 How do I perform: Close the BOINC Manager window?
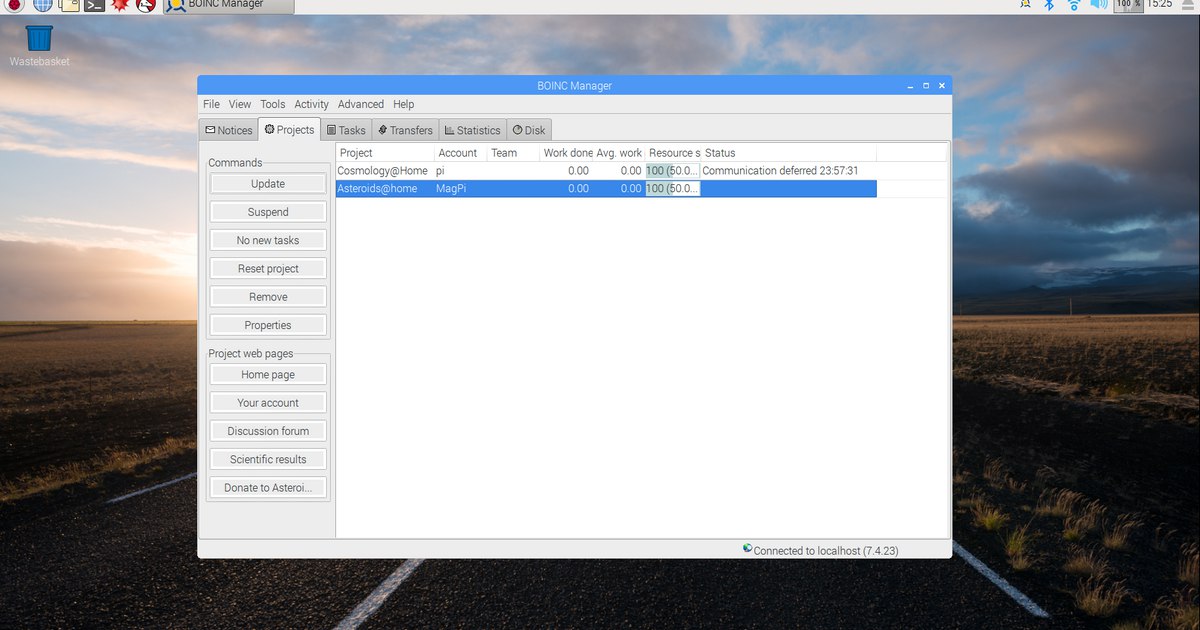[942, 86]
